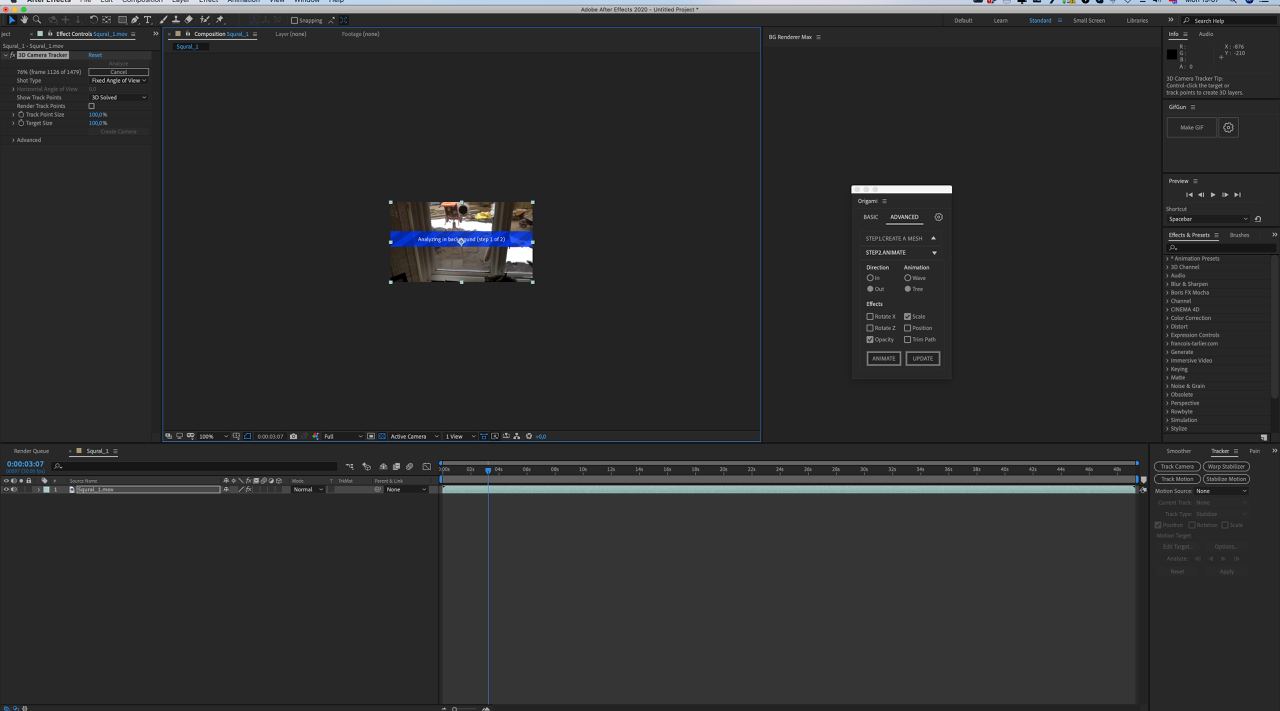The width and height of the screenshot is (1280, 711).
Task: Expand STEP2.ANIMATE section arrow
Action: (x=934, y=252)
